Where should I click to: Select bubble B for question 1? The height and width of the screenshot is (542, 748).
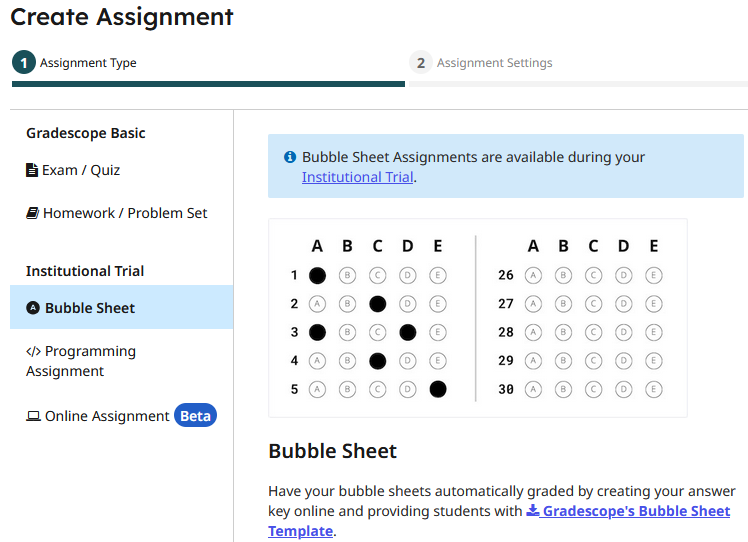click(x=347, y=275)
